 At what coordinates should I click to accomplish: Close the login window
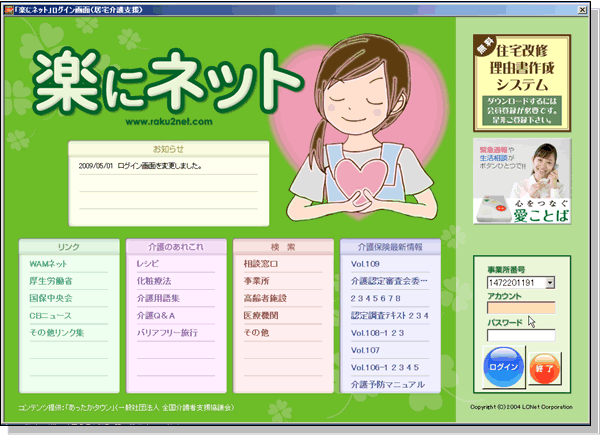click(582, 10)
